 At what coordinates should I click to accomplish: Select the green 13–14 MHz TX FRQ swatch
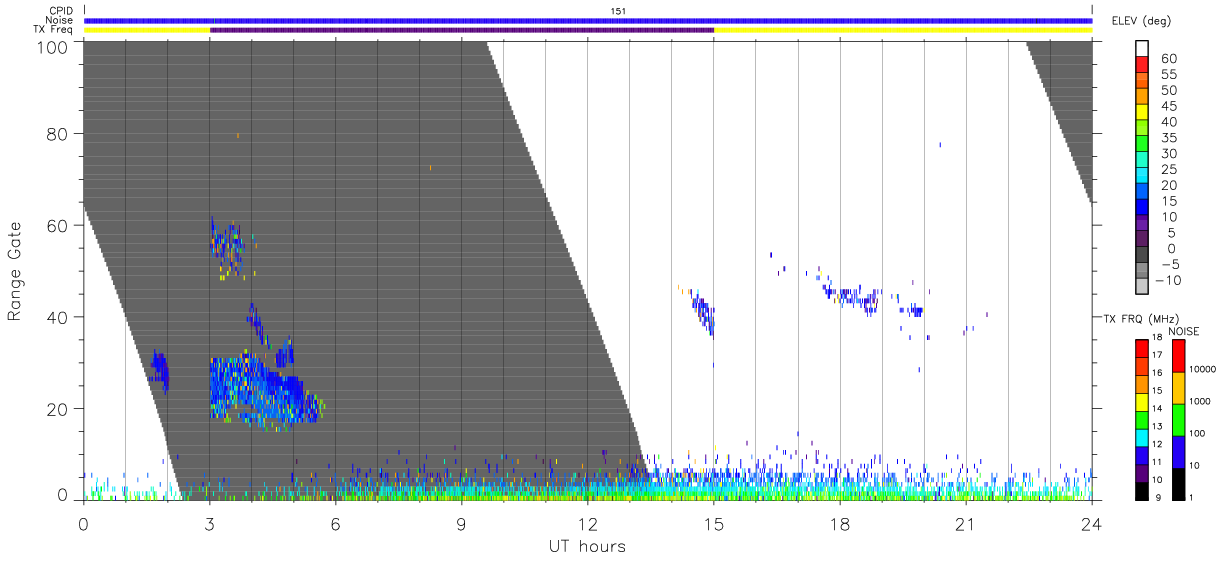1142,419
